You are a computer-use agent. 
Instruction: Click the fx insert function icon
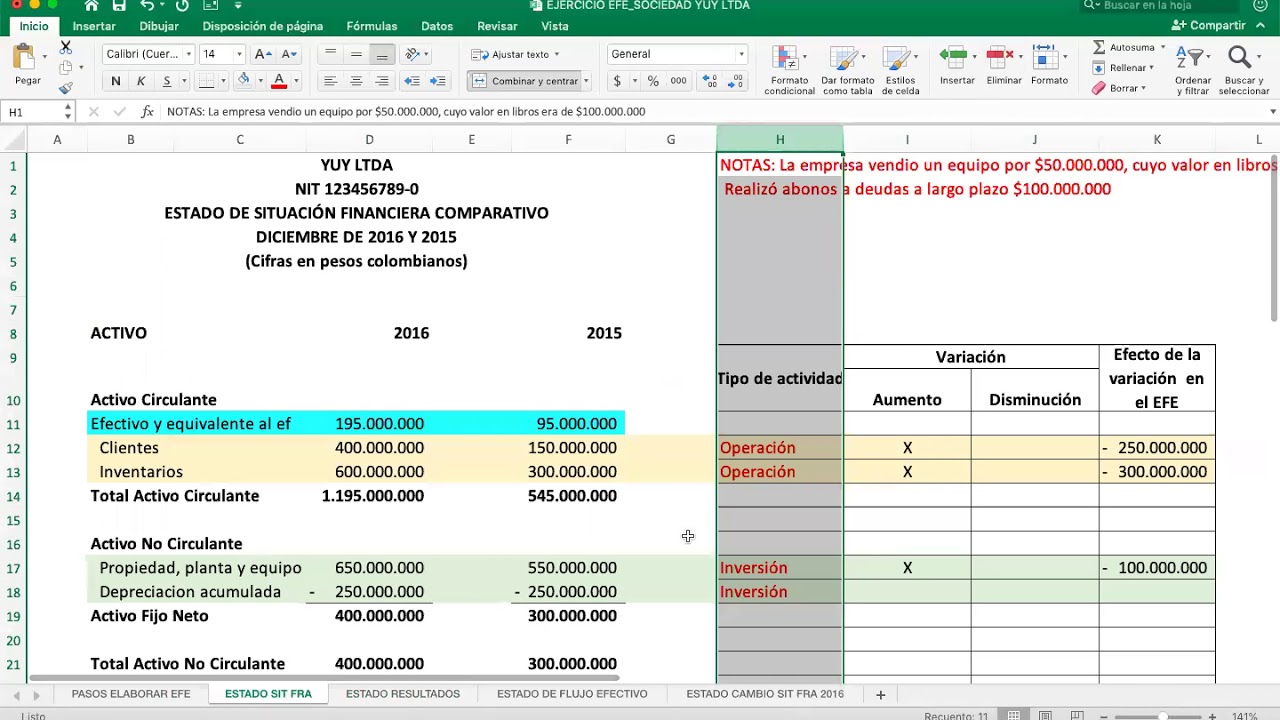click(147, 112)
